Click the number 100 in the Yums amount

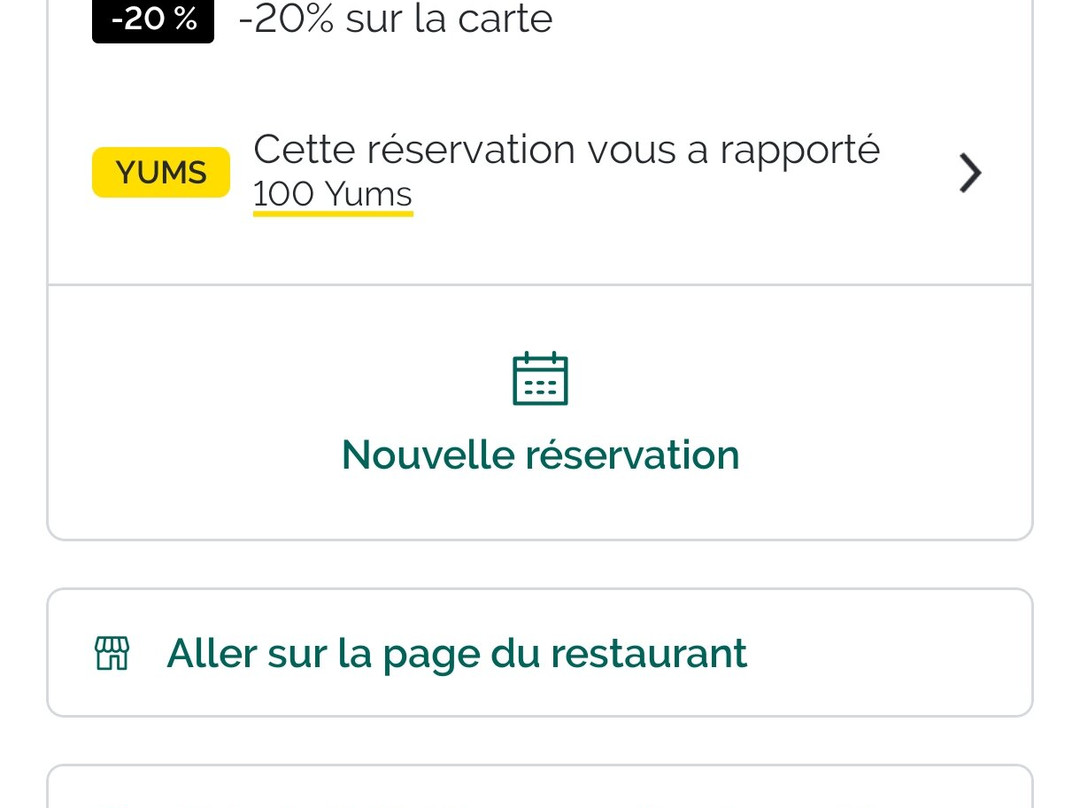pos(284,194)
